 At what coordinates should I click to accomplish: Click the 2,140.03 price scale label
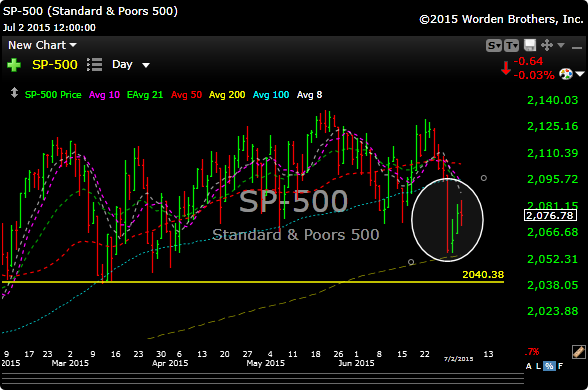coord(552,100)
